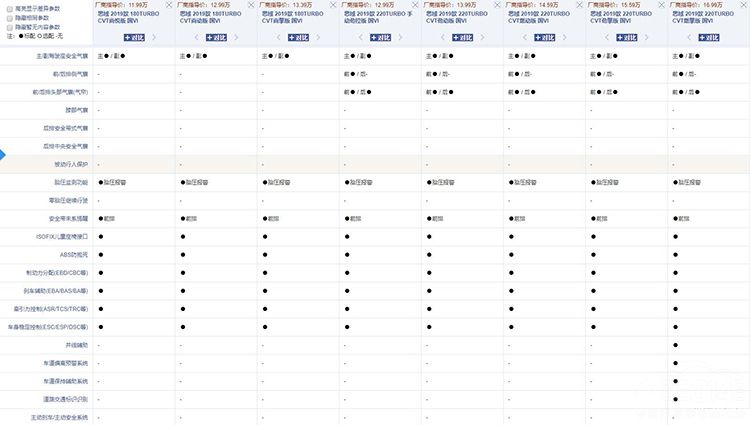Toggle 隐藏暂无内容参数 checkbox

(9, 26)
